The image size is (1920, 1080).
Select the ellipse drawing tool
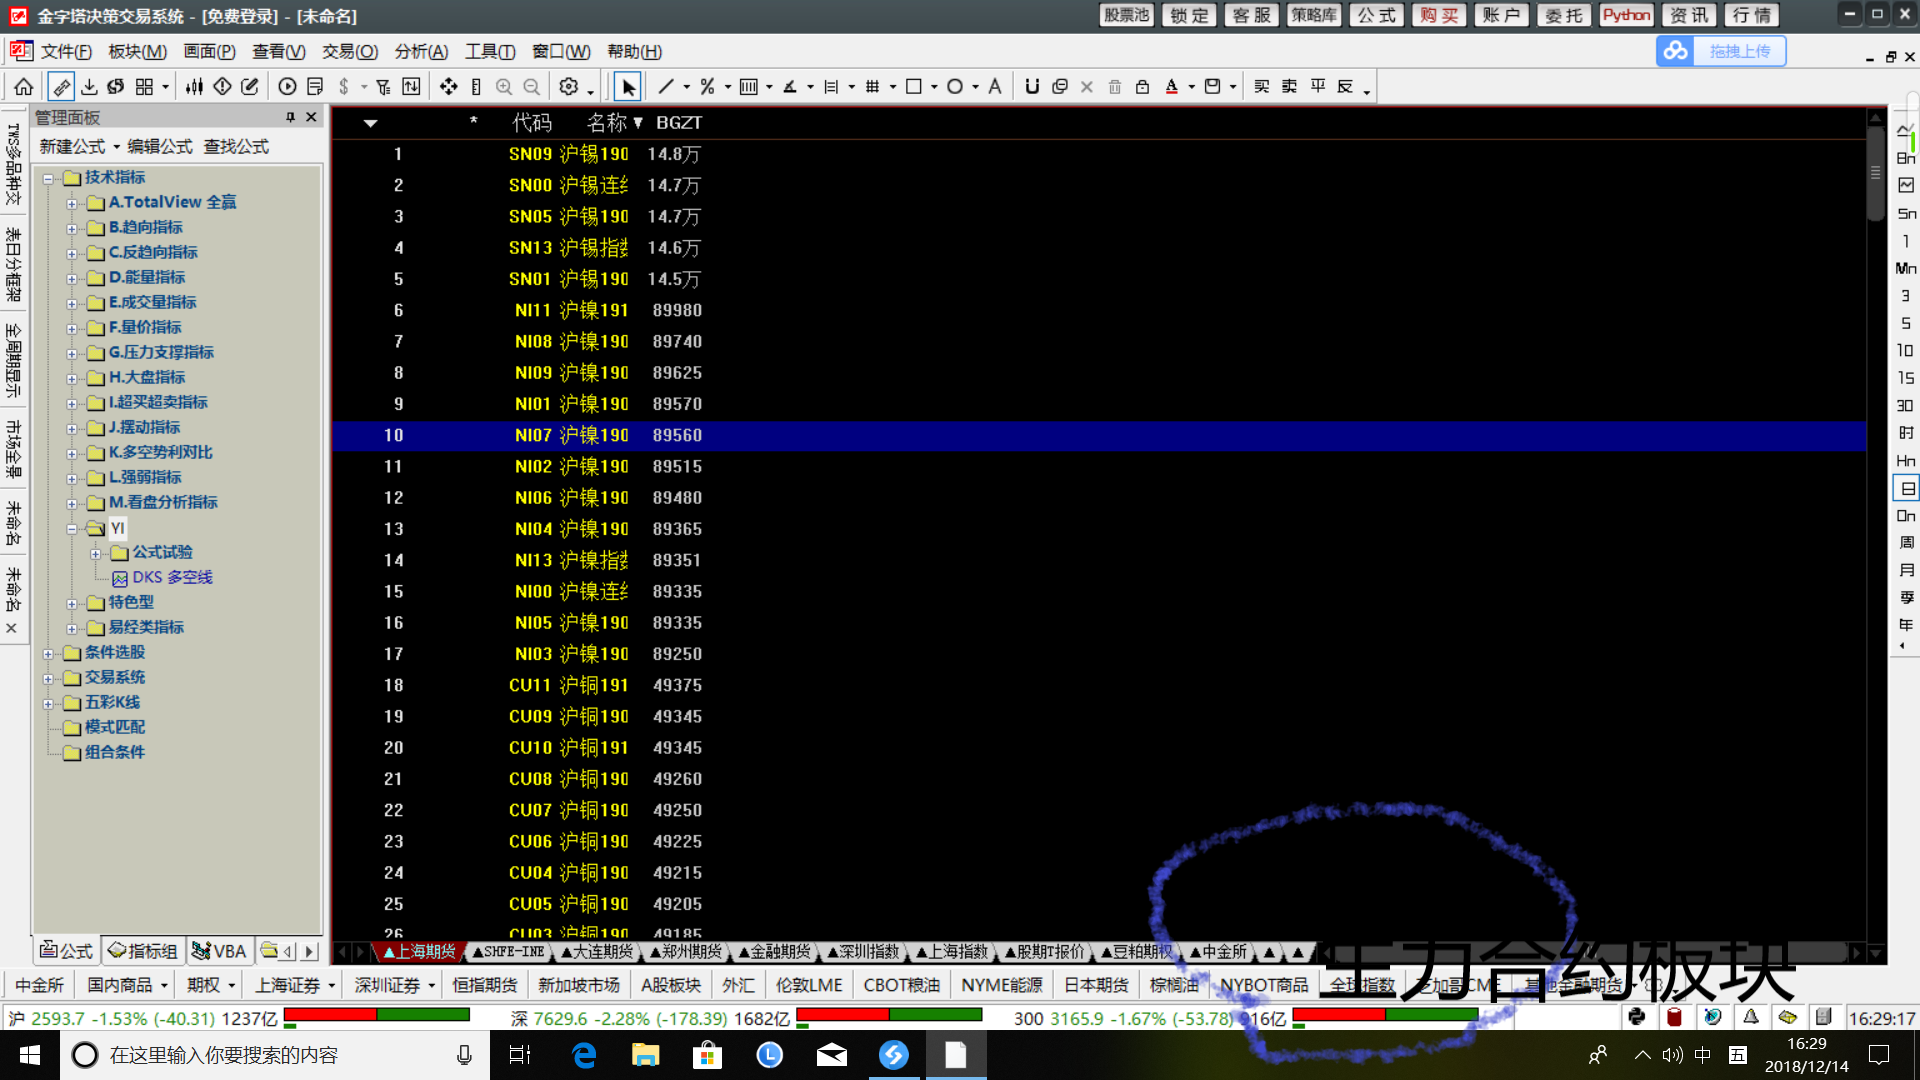(955, 87)
